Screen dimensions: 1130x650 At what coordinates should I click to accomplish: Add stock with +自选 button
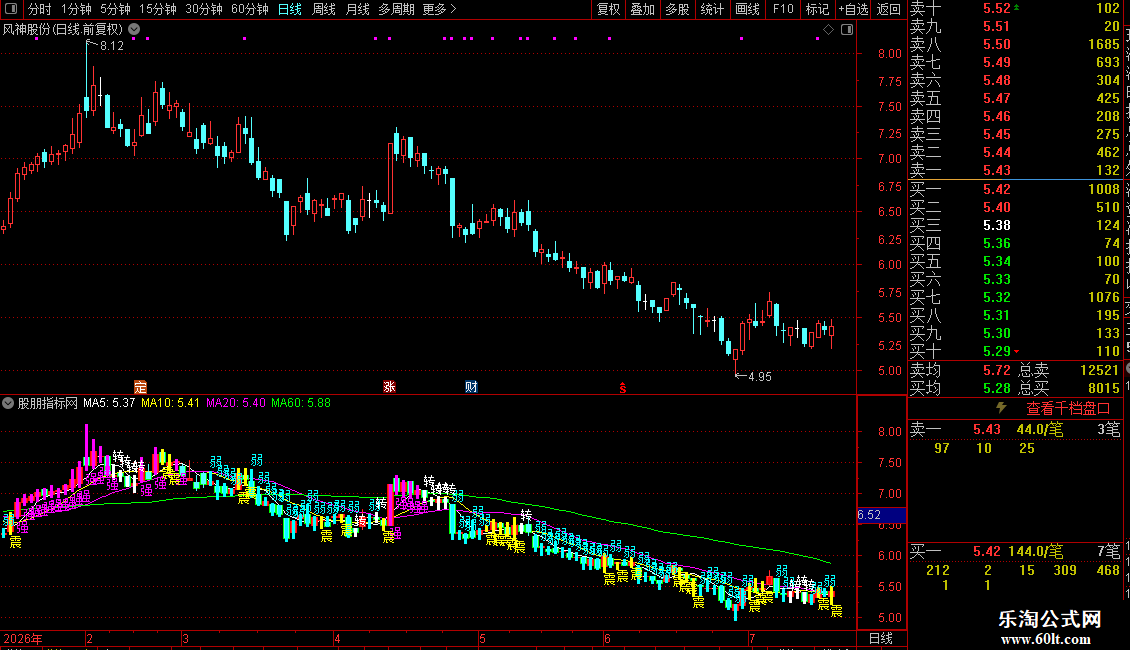point(854,9)
